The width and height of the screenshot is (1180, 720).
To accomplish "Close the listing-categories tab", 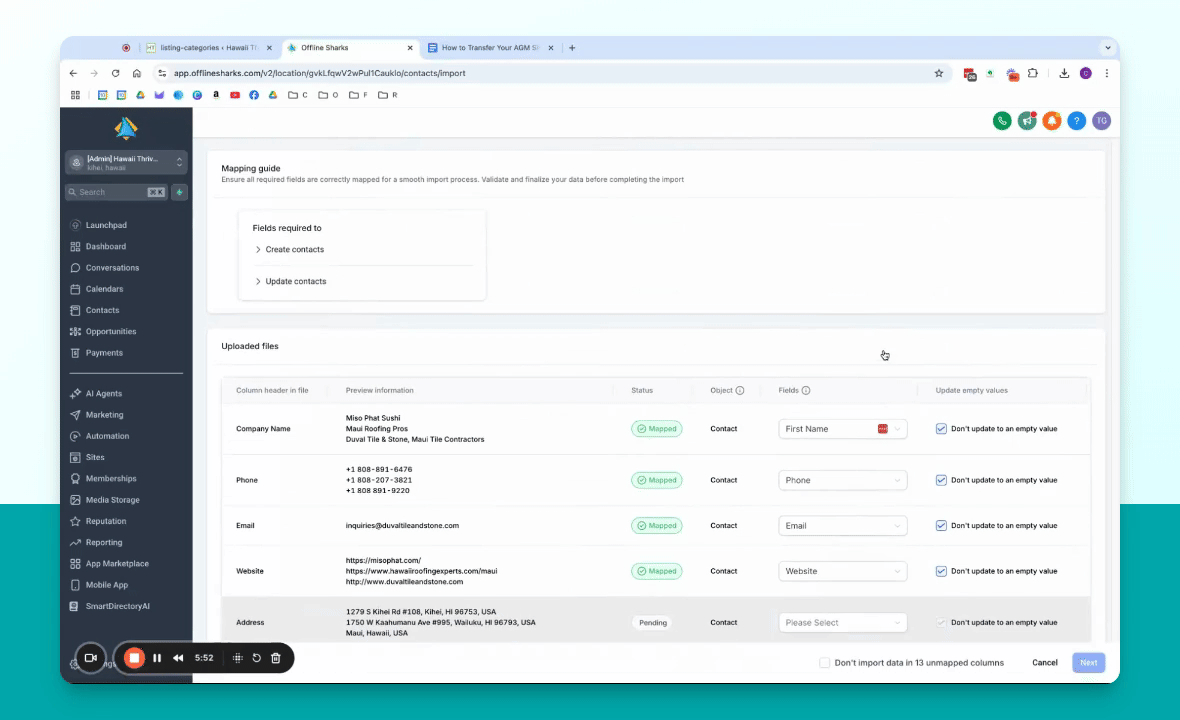I will pyautogui.click(x=269, y=47).
